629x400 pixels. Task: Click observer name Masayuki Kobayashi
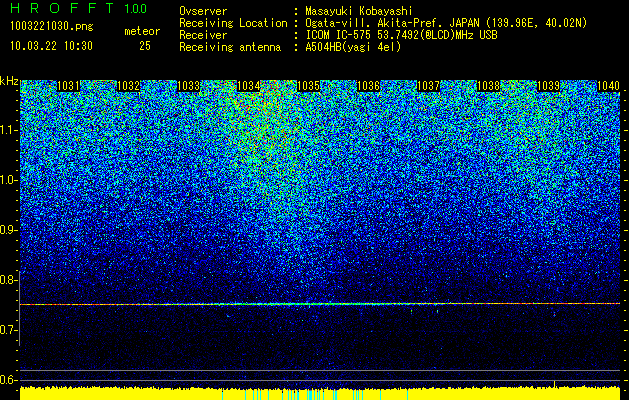pos(359,11)
